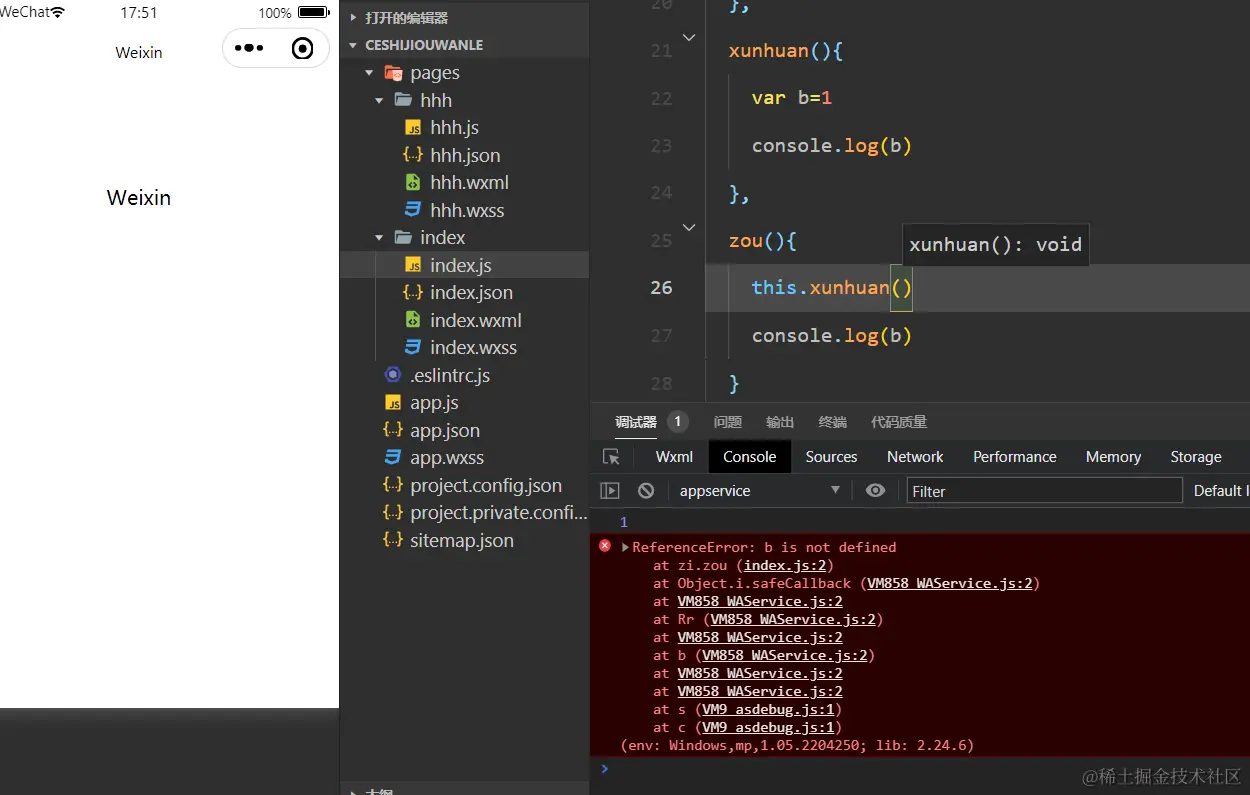Open the Sources devtools tab
This screenshot has width=1250, height=795.
[x=831, y=456]
